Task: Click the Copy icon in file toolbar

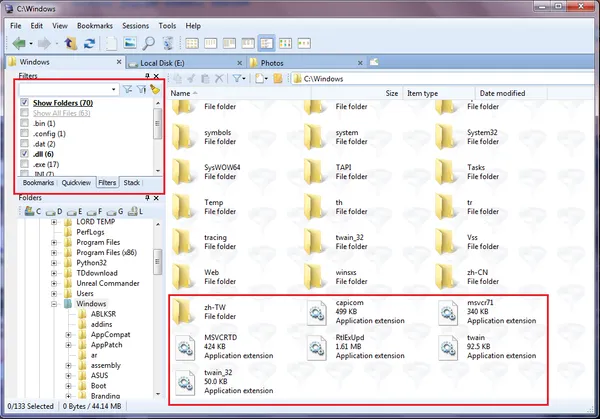Action: tap(178, 78)
